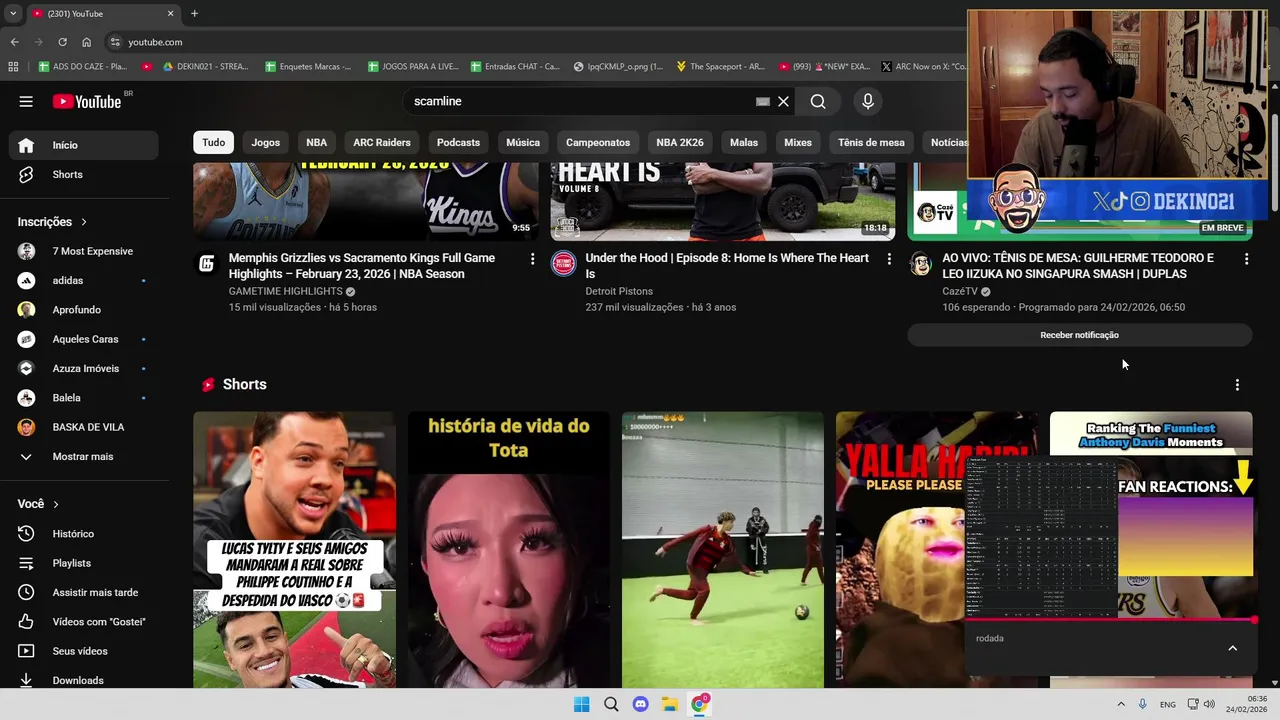Click Receber notificação button
The image size is (1280, 720).
tap(1080, 335)
